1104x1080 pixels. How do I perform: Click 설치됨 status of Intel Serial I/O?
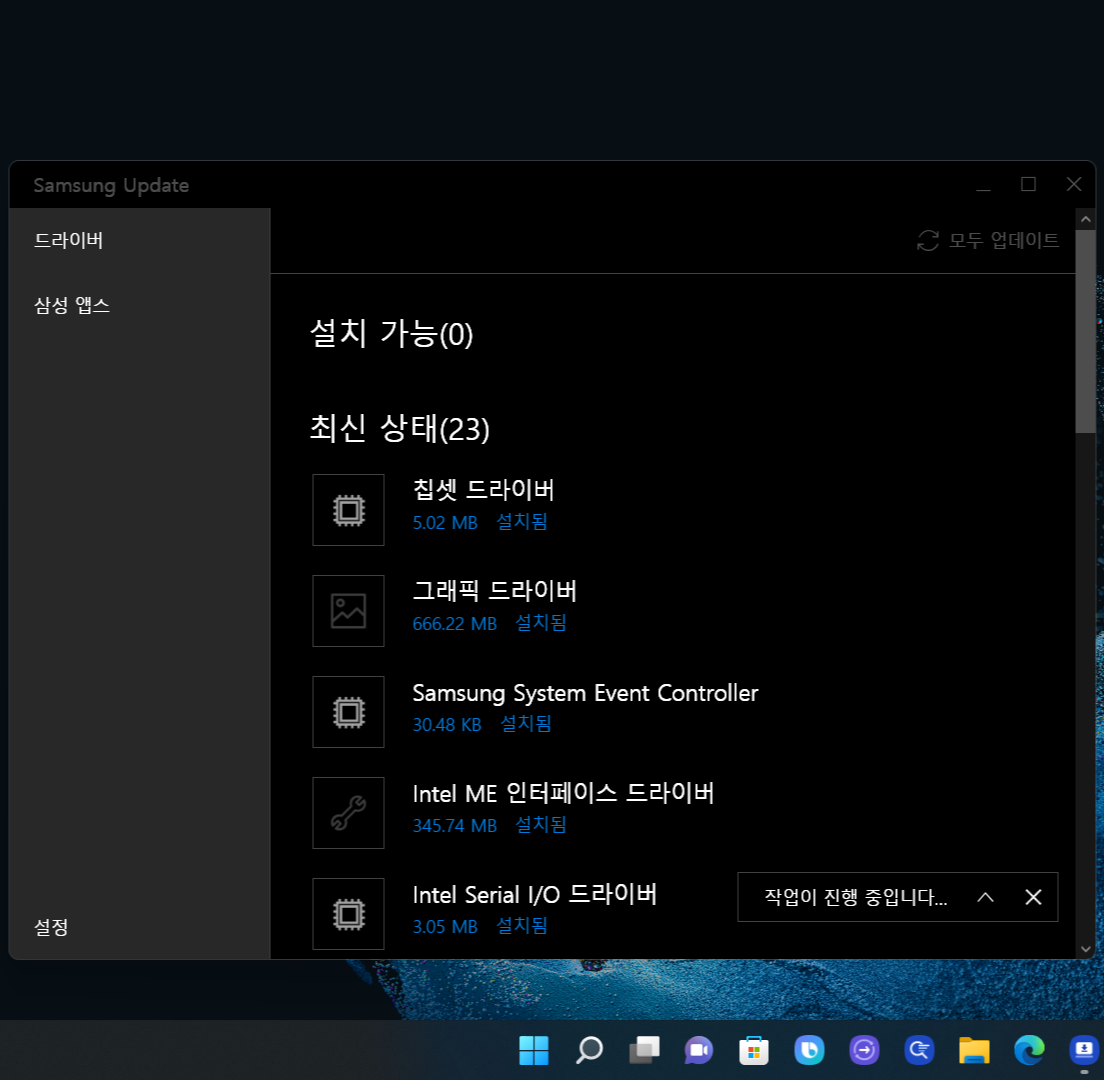522,926
